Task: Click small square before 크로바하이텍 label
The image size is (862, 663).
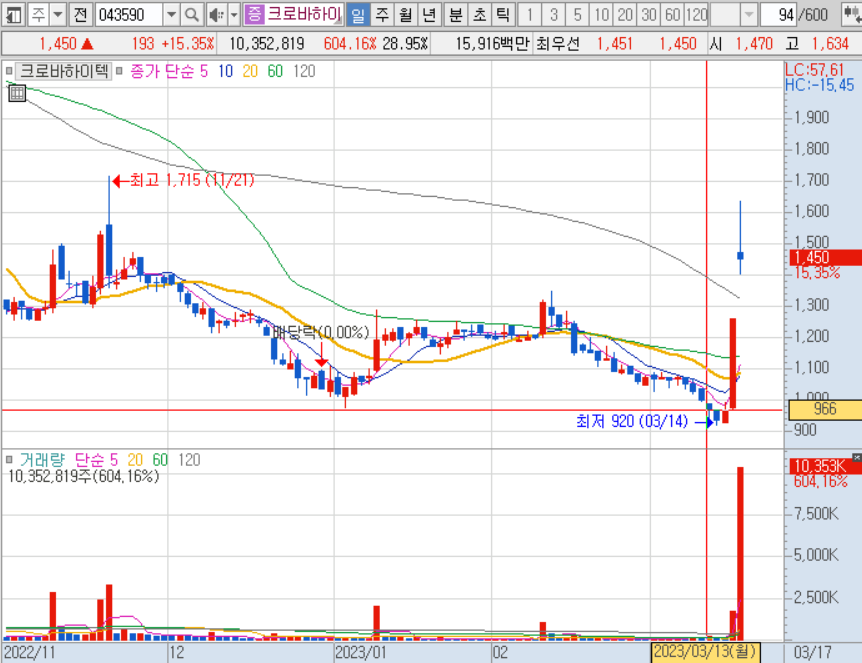Action: [9, 71]
